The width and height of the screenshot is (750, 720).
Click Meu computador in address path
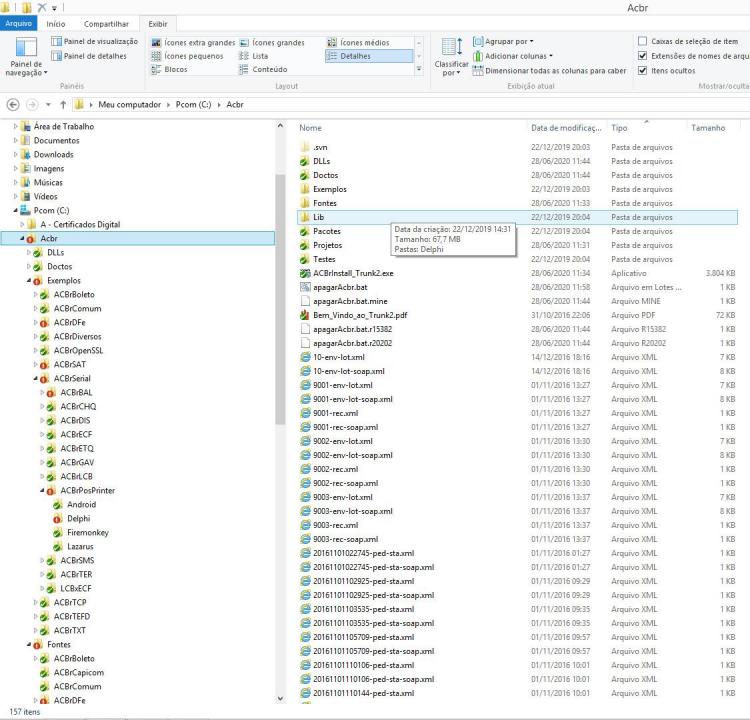pos(130,104)
